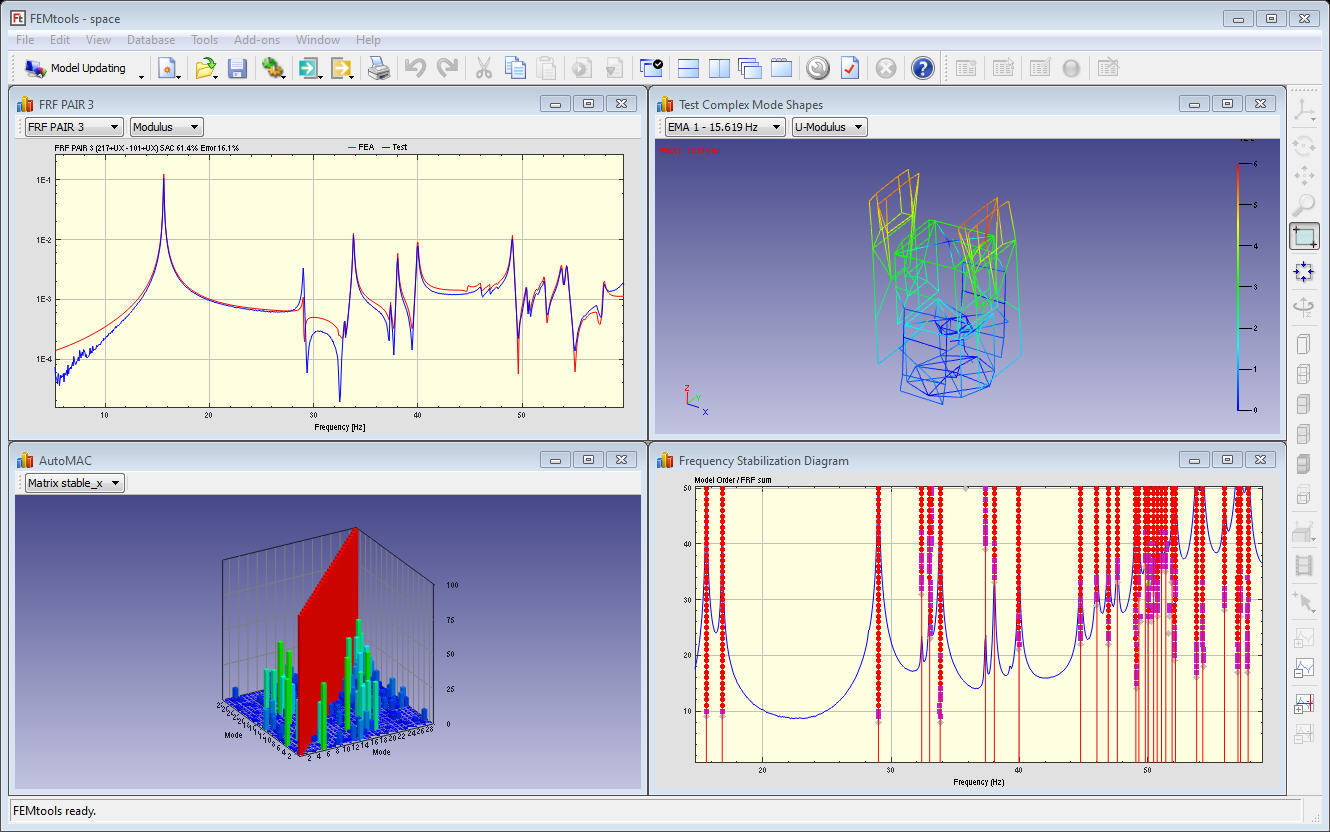Viewport: 1330px width, 832px height.
Task: Click the tabbed windows layout icon
Action: pyautogui.click(x=782, y=68)
